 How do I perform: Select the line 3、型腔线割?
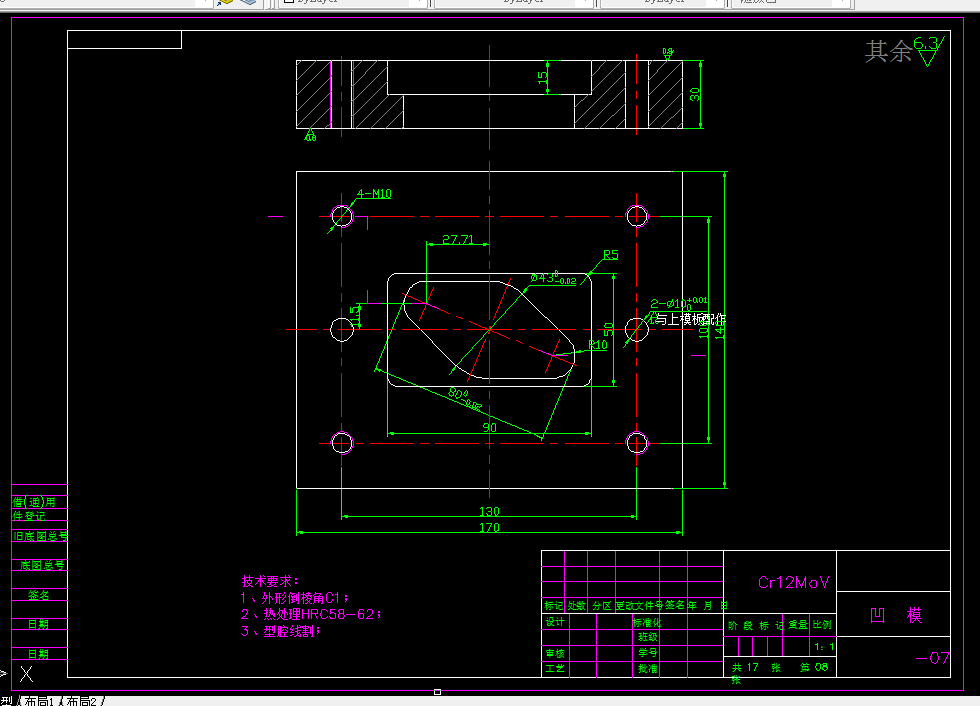click(281, 631)
